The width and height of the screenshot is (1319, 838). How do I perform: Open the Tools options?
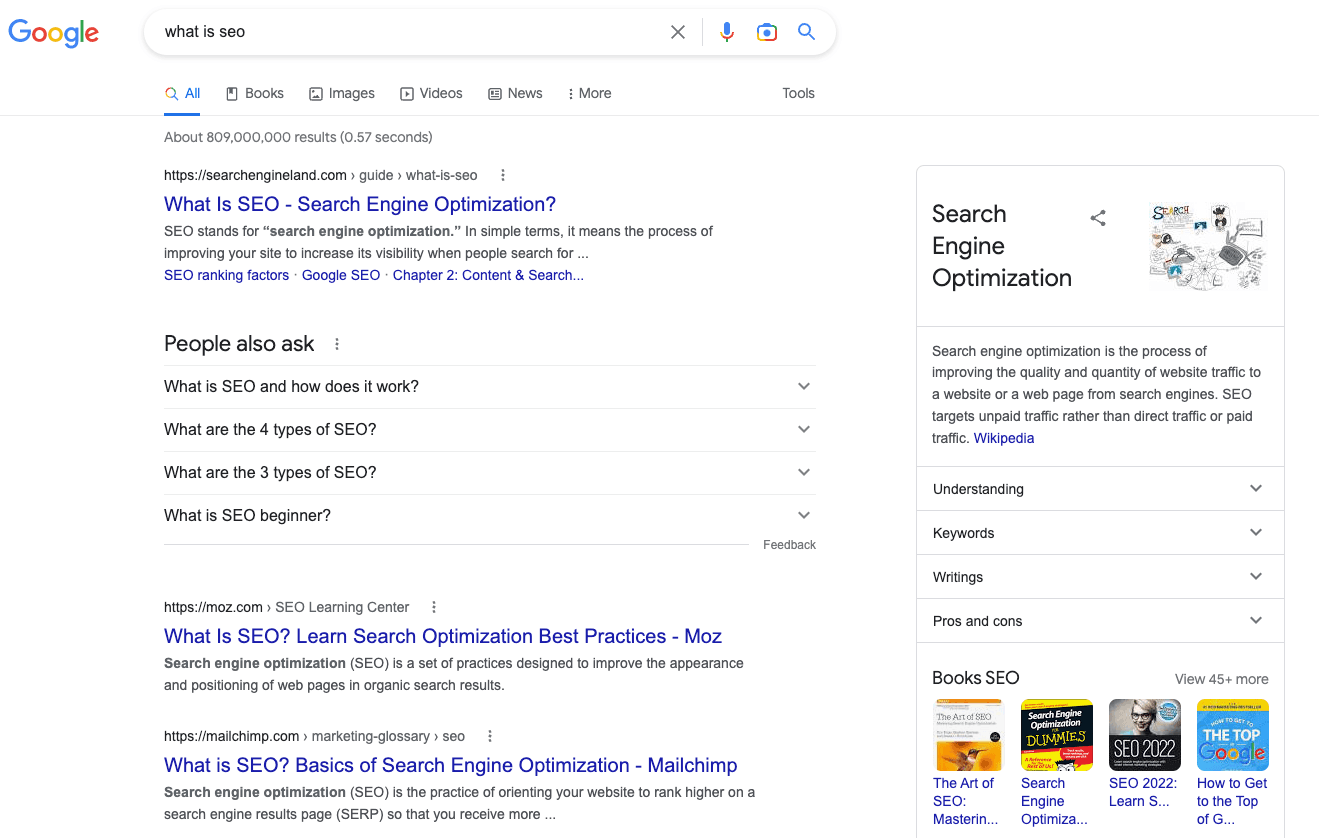798,93
